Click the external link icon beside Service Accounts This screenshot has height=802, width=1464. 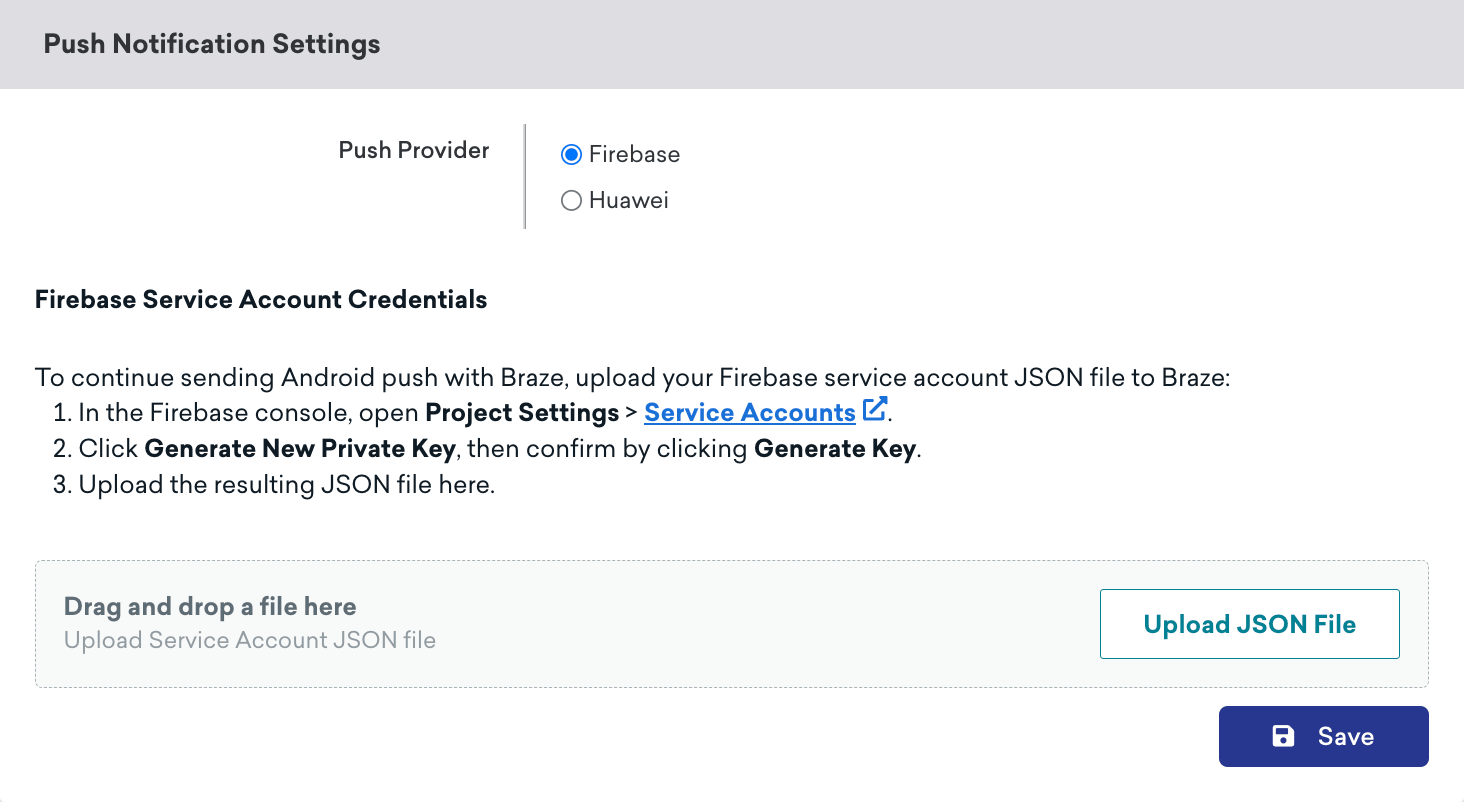pyautogui.click(x=875, y=410)
